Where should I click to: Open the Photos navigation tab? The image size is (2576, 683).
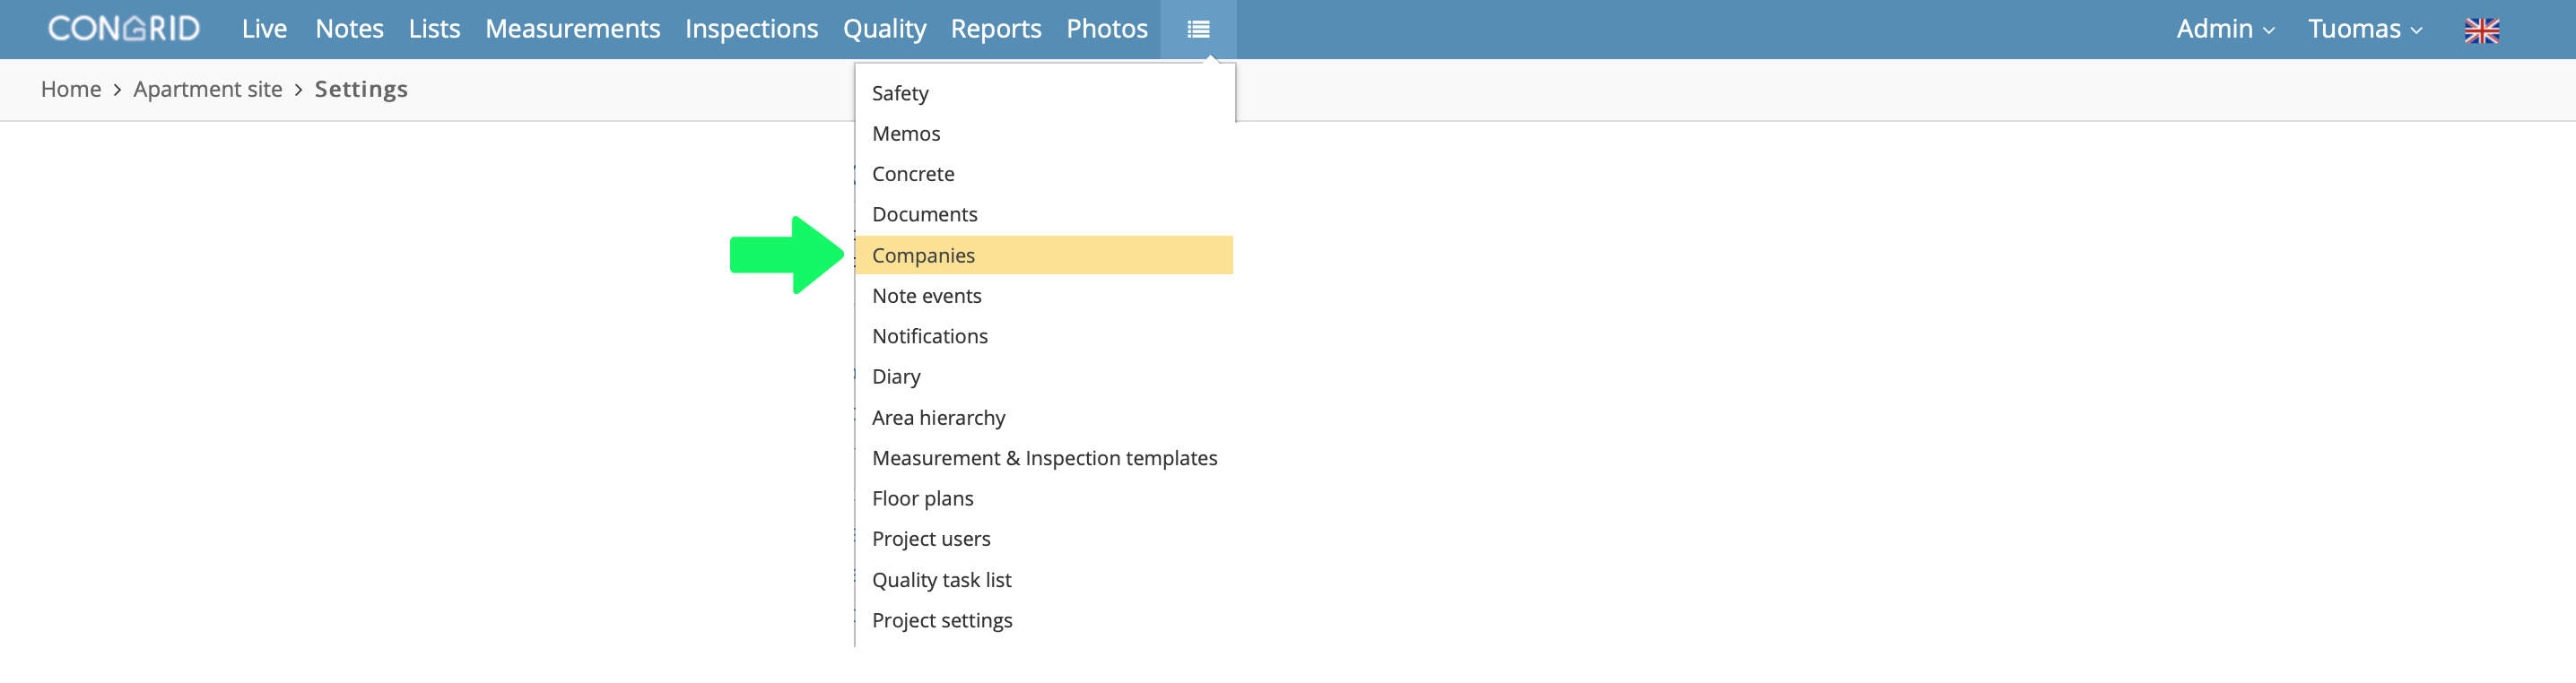[x=1106, y=29]
